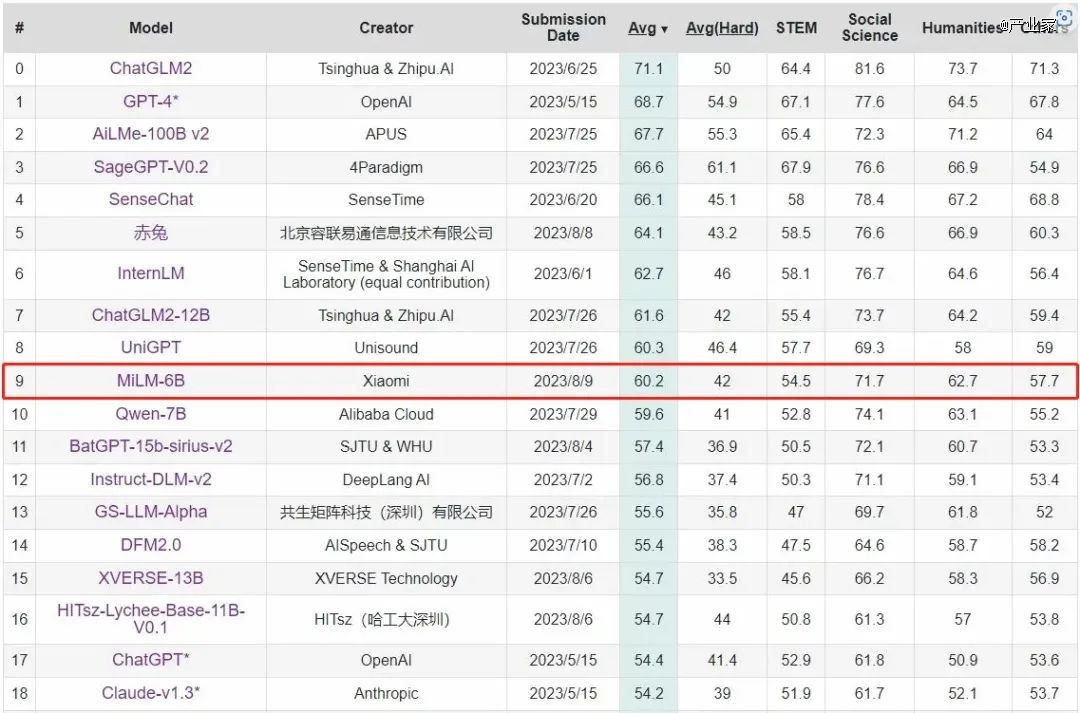Screen dimensions: 1080x713
Task: Select the 2023/6/1 date for InternLM
Action: click(x=563, y=274)
